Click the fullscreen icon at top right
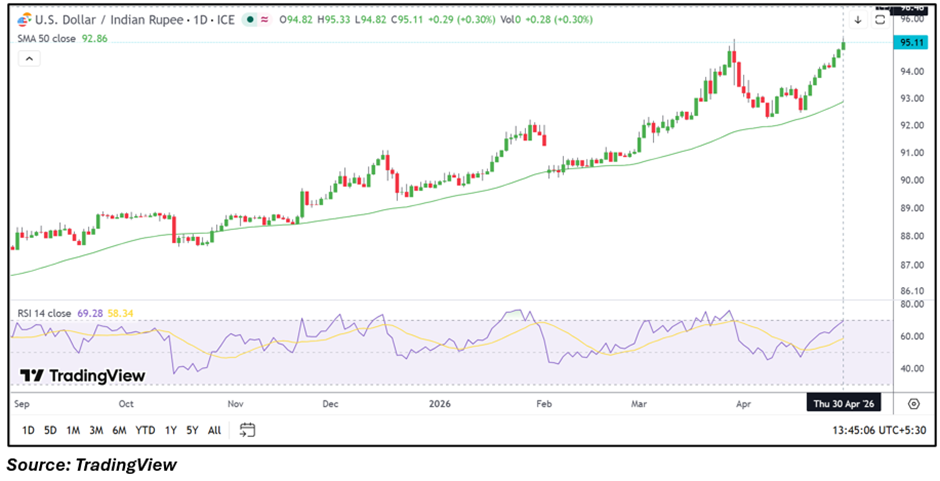940x481 pixels. [x=880, y=20]
